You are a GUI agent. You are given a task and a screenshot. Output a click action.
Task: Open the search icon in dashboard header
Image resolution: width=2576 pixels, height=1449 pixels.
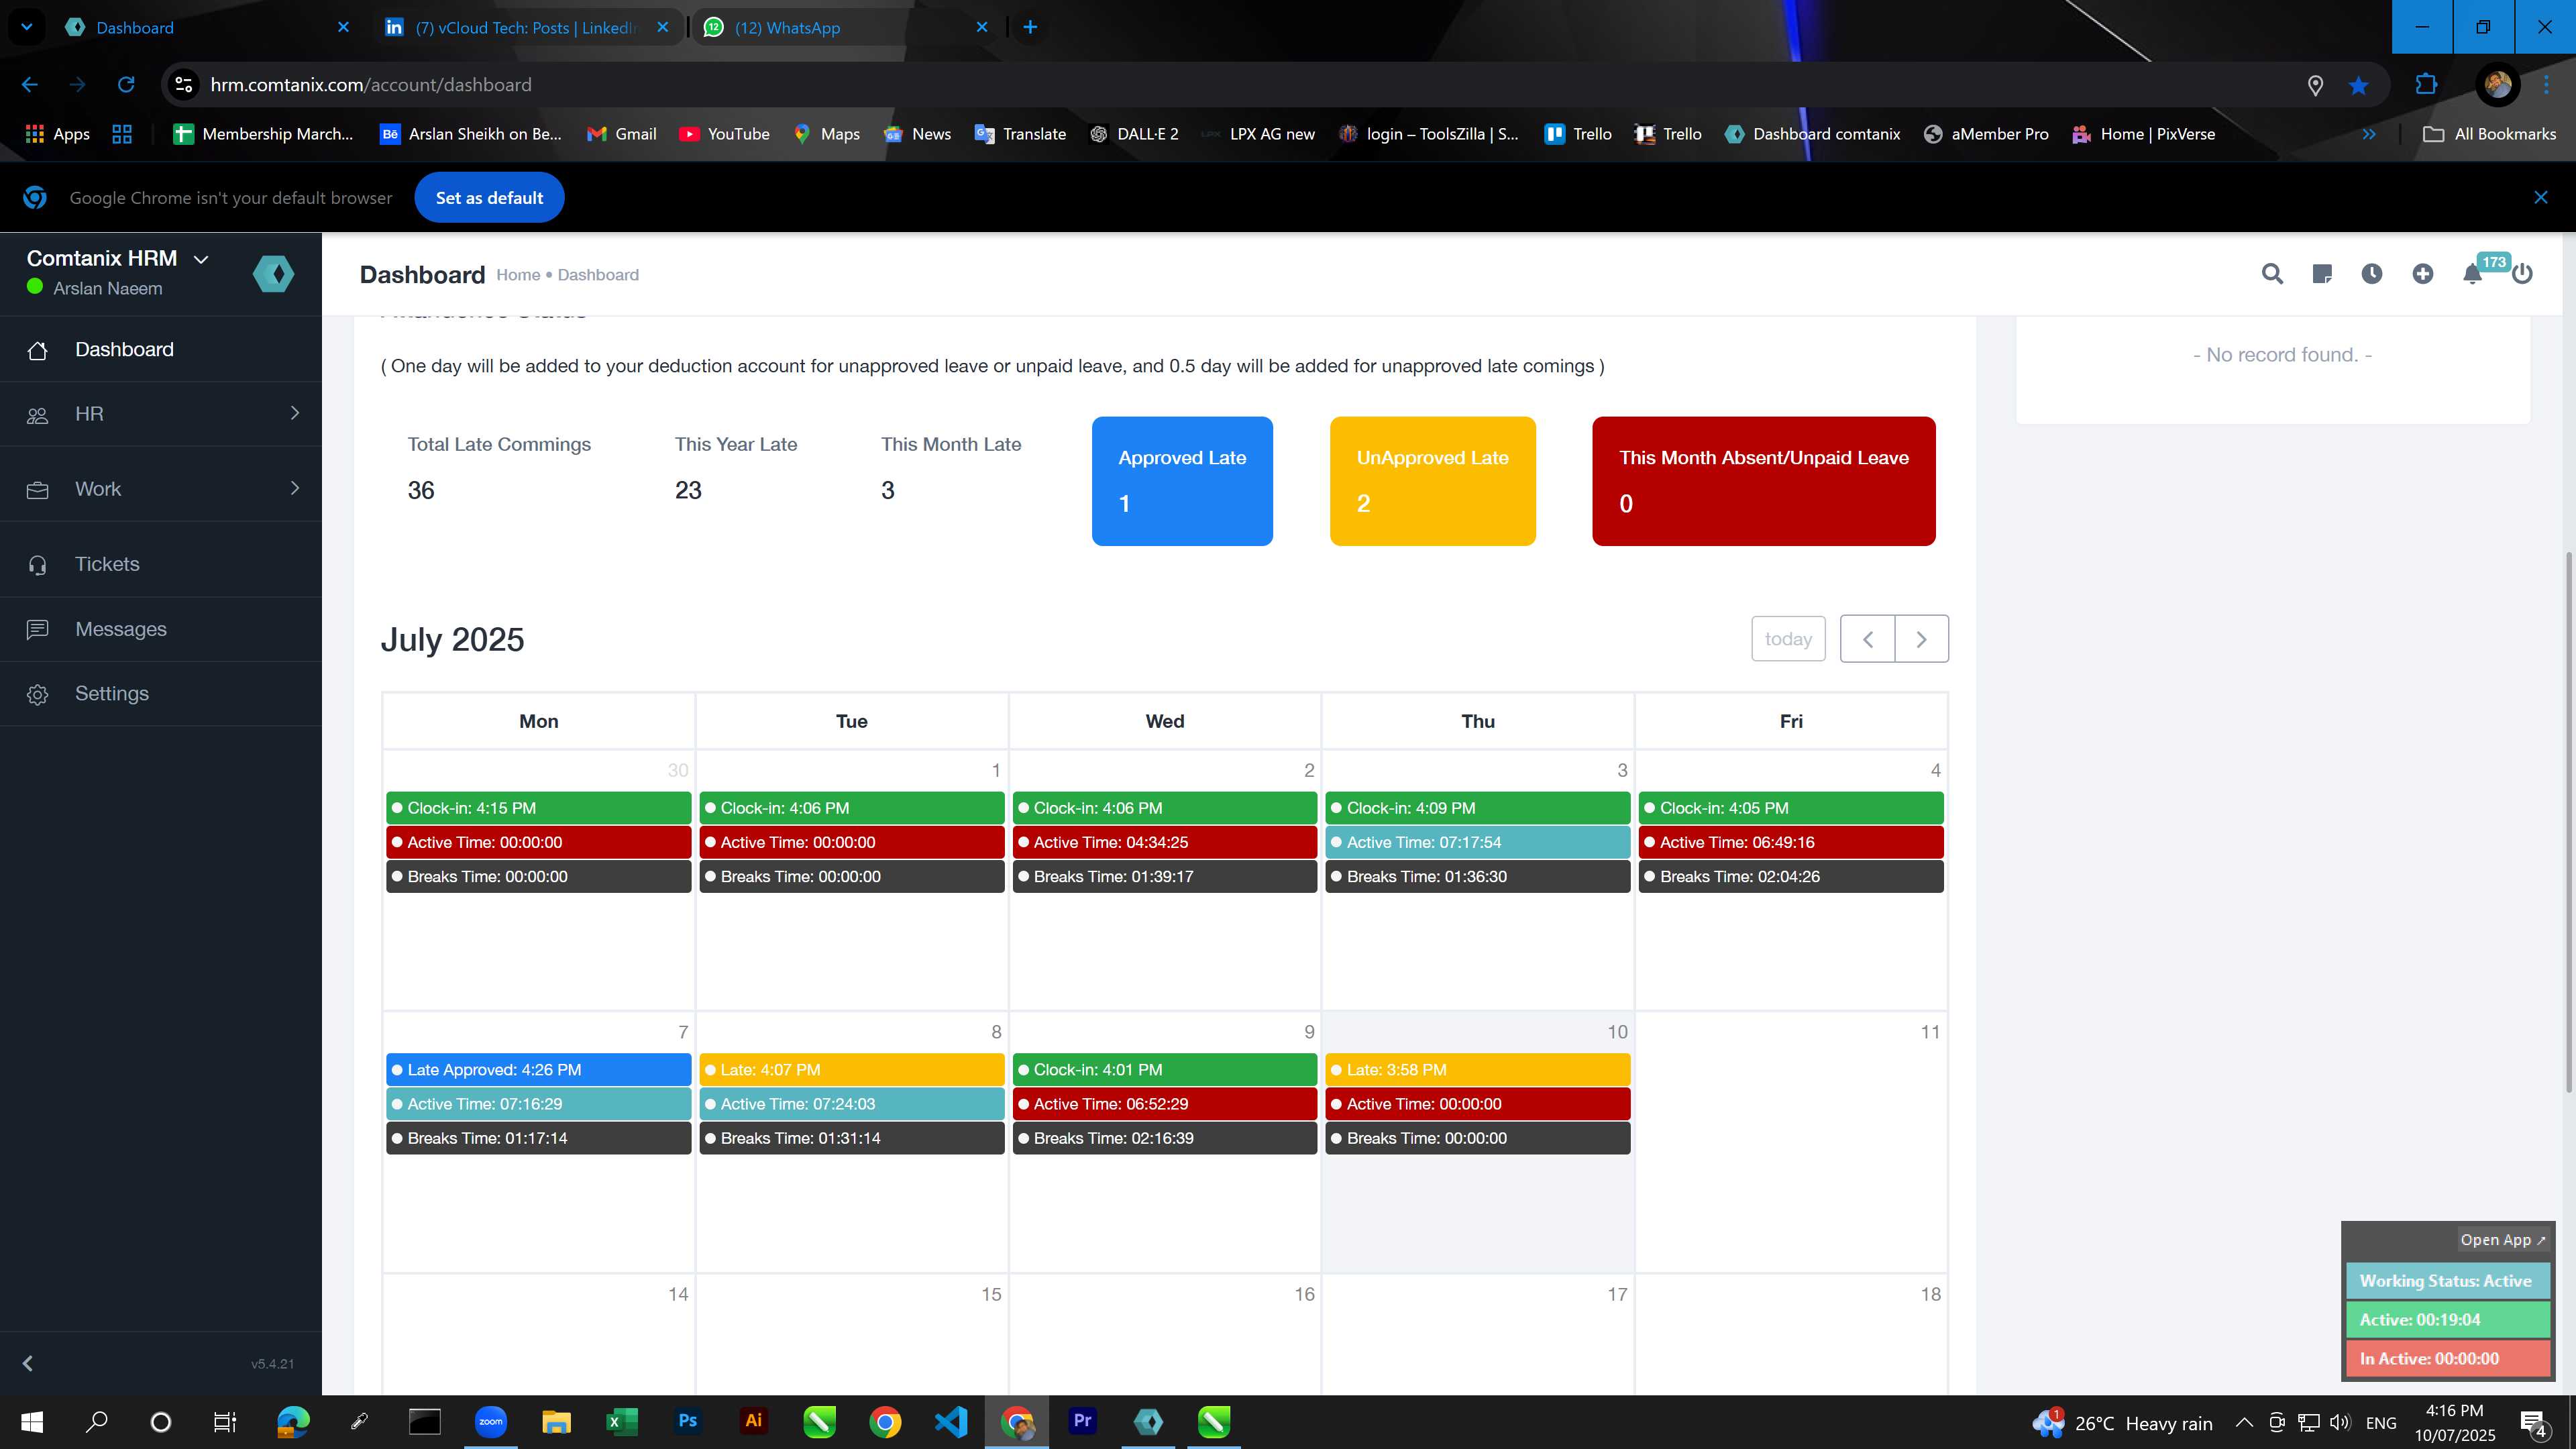pyautogui.click(x=2272, y=274)
